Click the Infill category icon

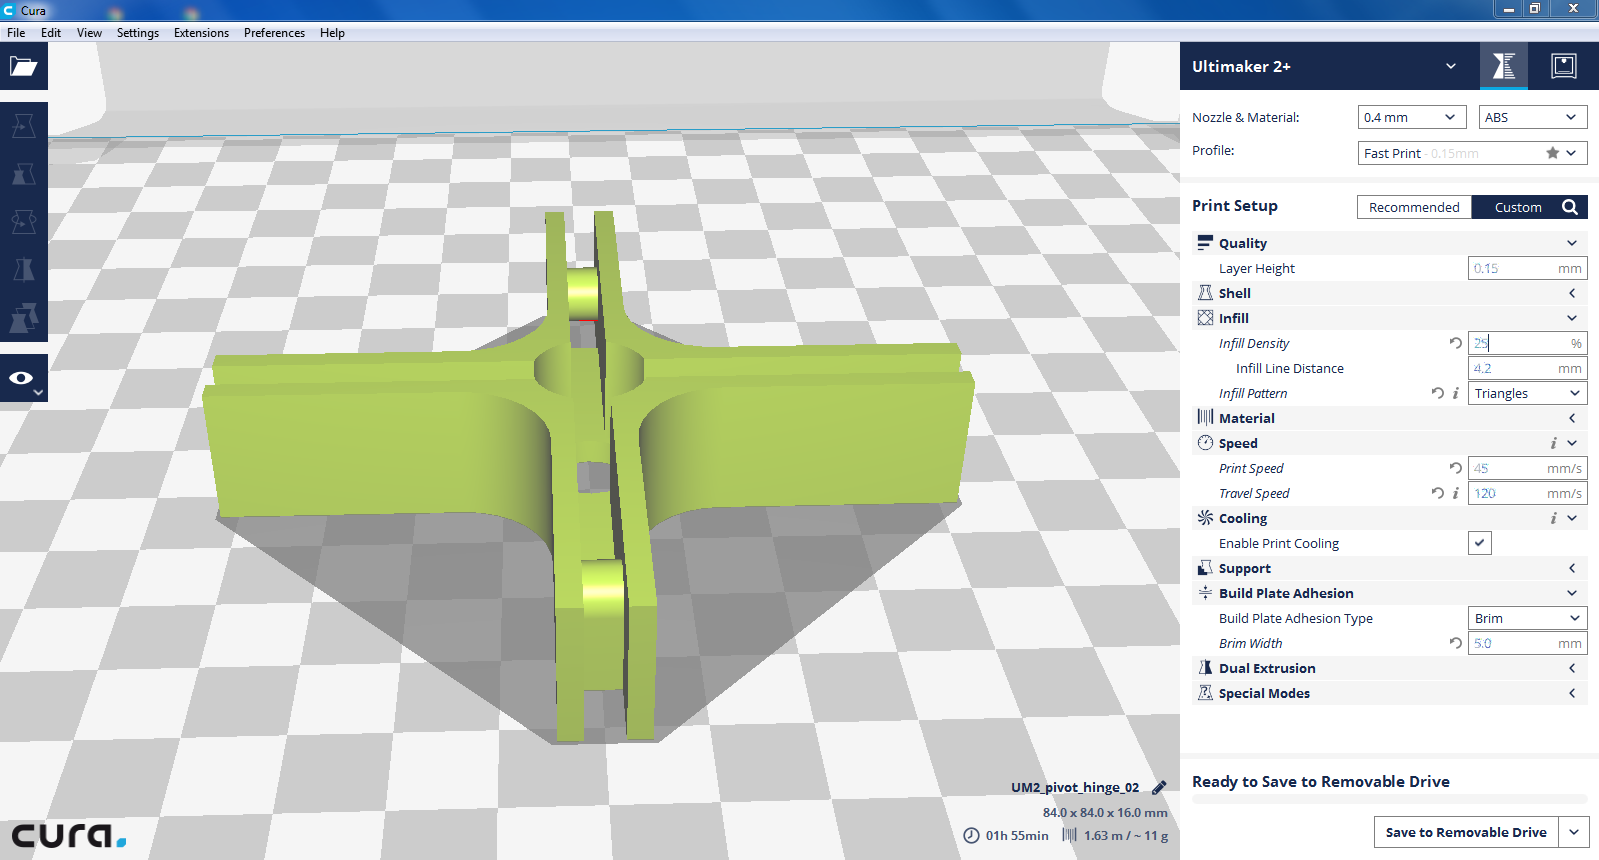coord(1205,318)
